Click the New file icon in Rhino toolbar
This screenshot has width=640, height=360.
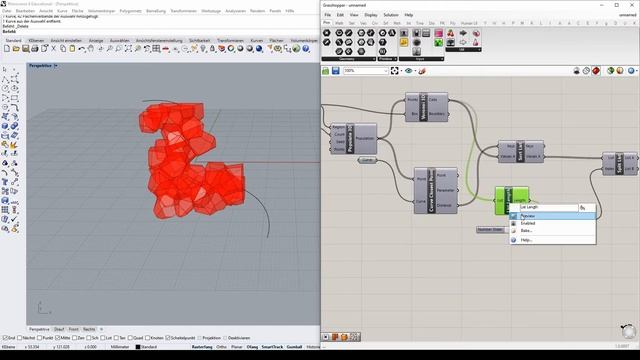[x=7, y=49]
